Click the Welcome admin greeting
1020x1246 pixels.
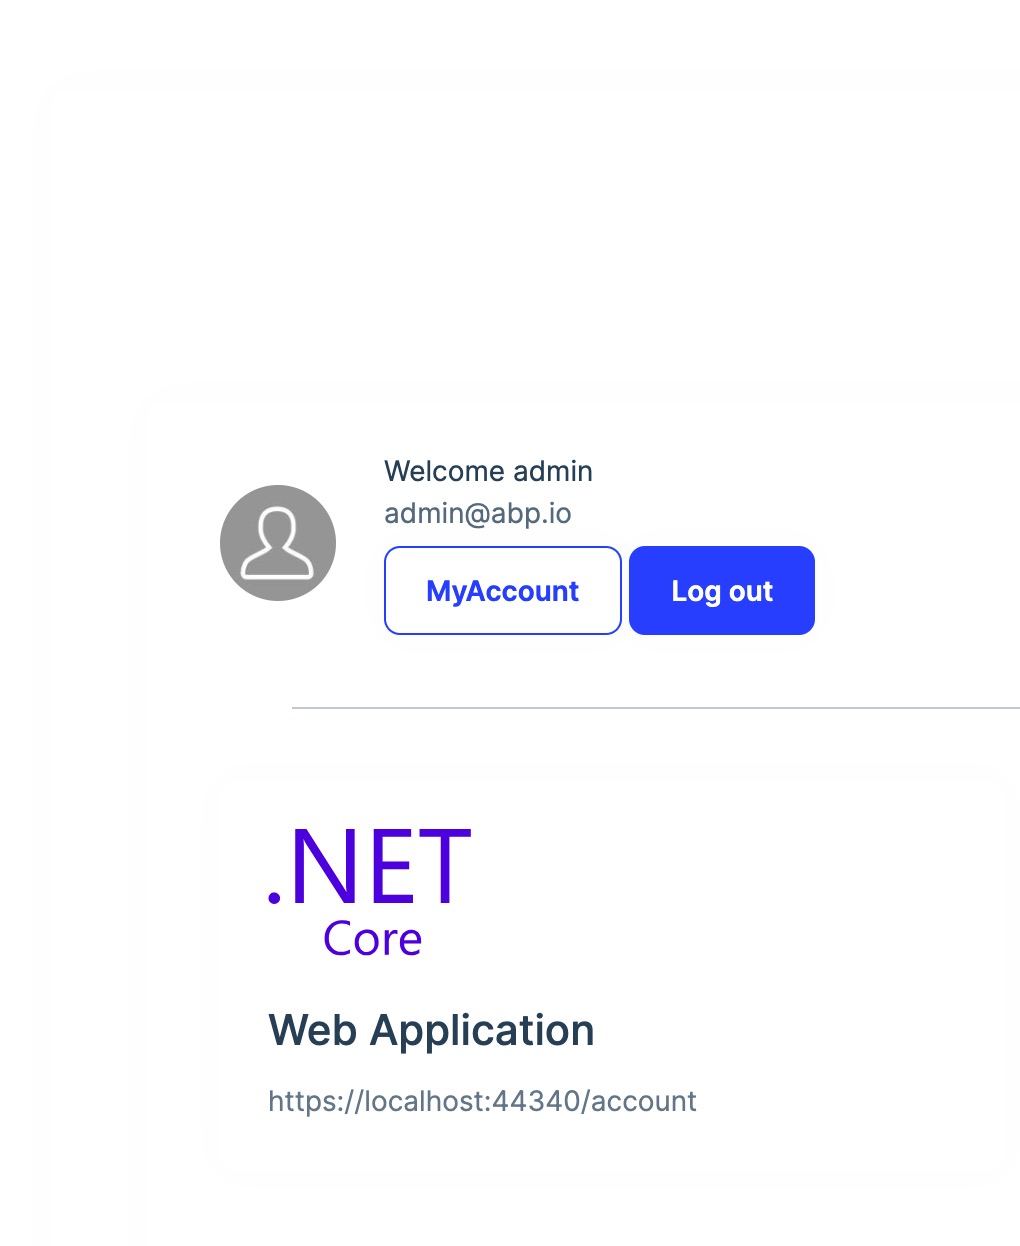click(x=488, y=471)
